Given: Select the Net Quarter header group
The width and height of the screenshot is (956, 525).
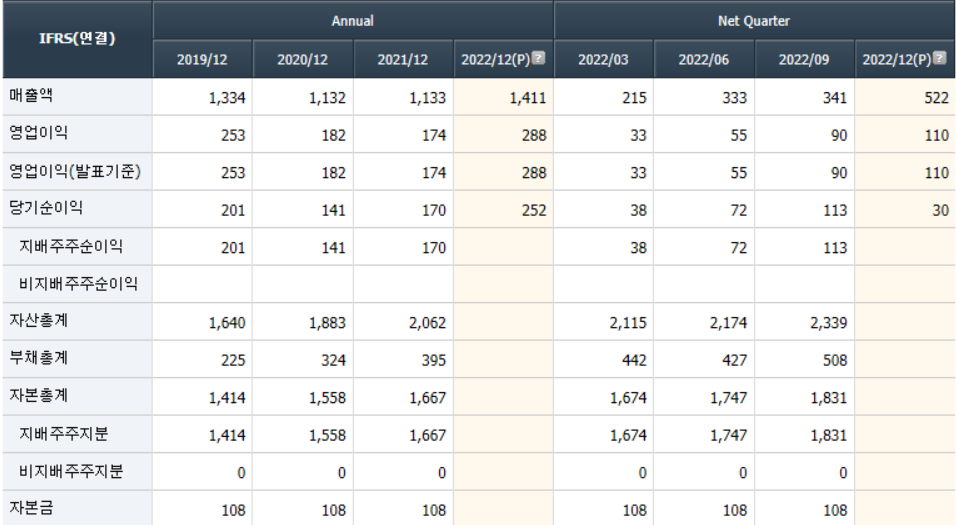Looking at the screenshot, I should click(x=754, y=21).
